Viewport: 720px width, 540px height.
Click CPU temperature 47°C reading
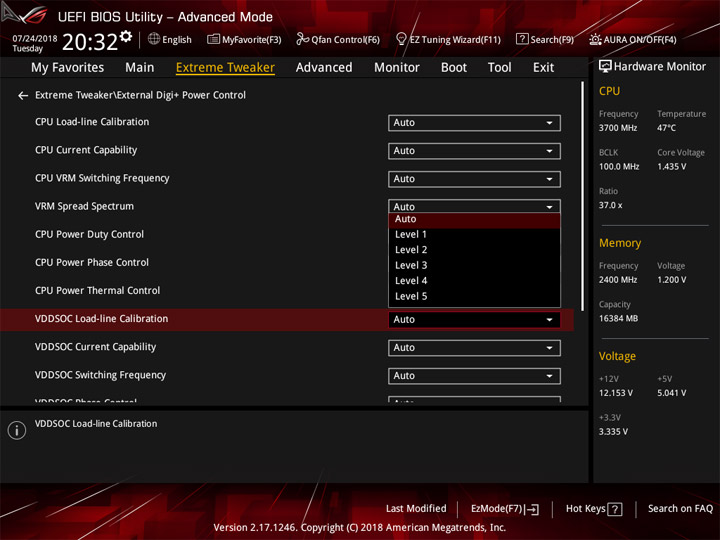[666, 128]
